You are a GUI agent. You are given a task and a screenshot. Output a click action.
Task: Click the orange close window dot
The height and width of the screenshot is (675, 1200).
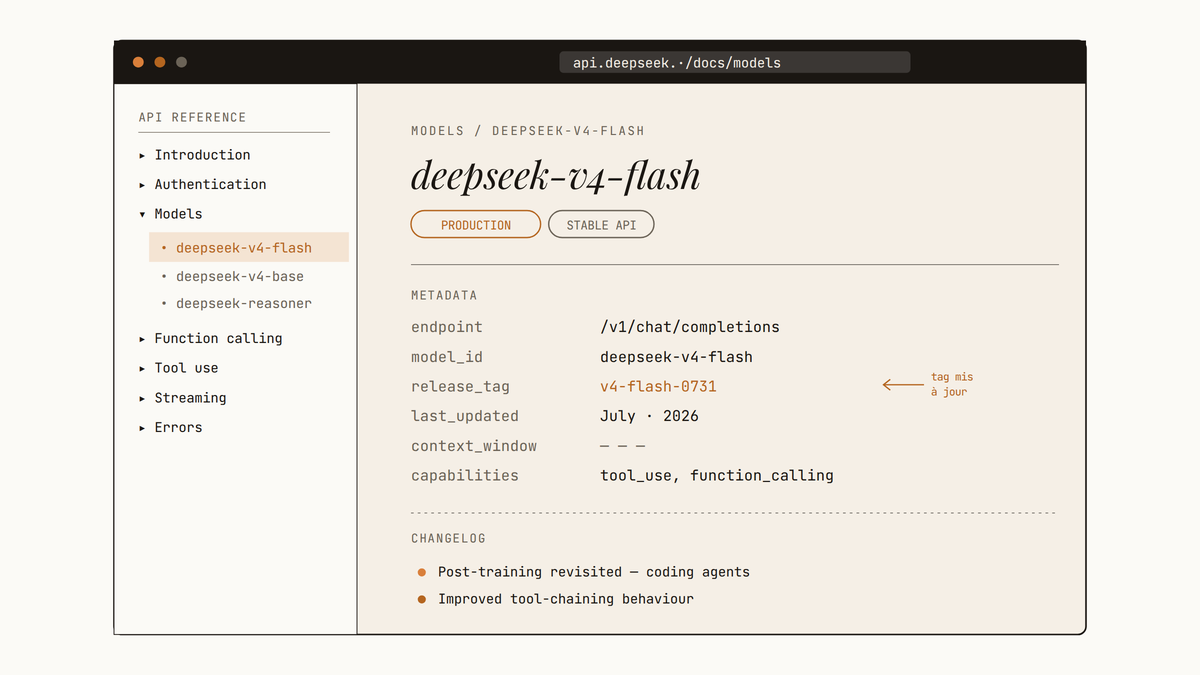[x=138, y=62]
